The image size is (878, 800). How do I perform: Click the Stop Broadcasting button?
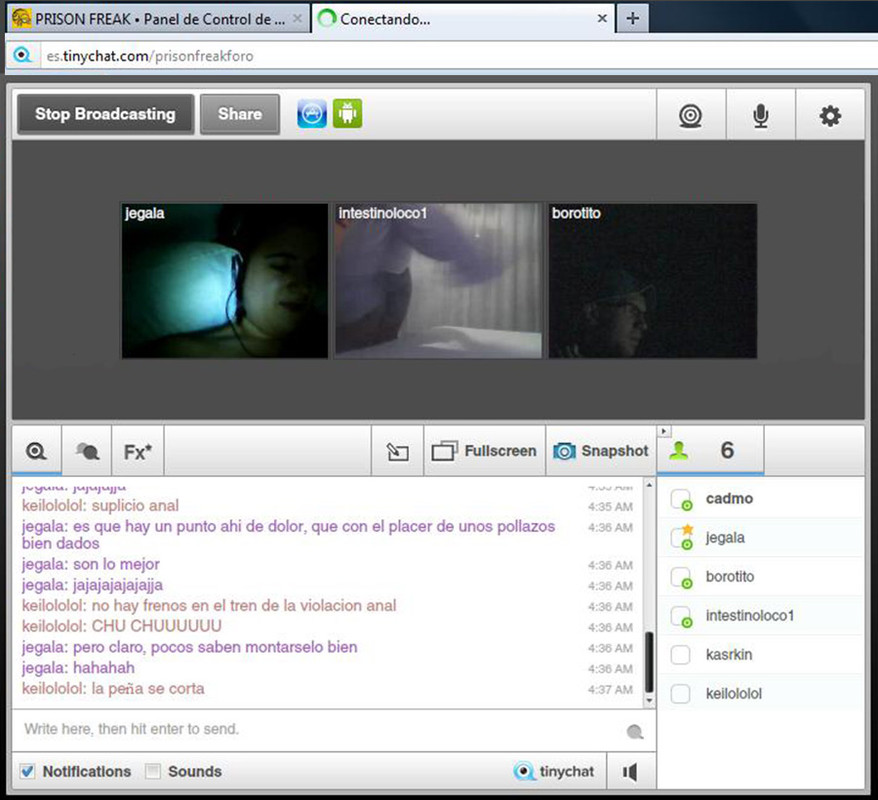click(105, 114)
